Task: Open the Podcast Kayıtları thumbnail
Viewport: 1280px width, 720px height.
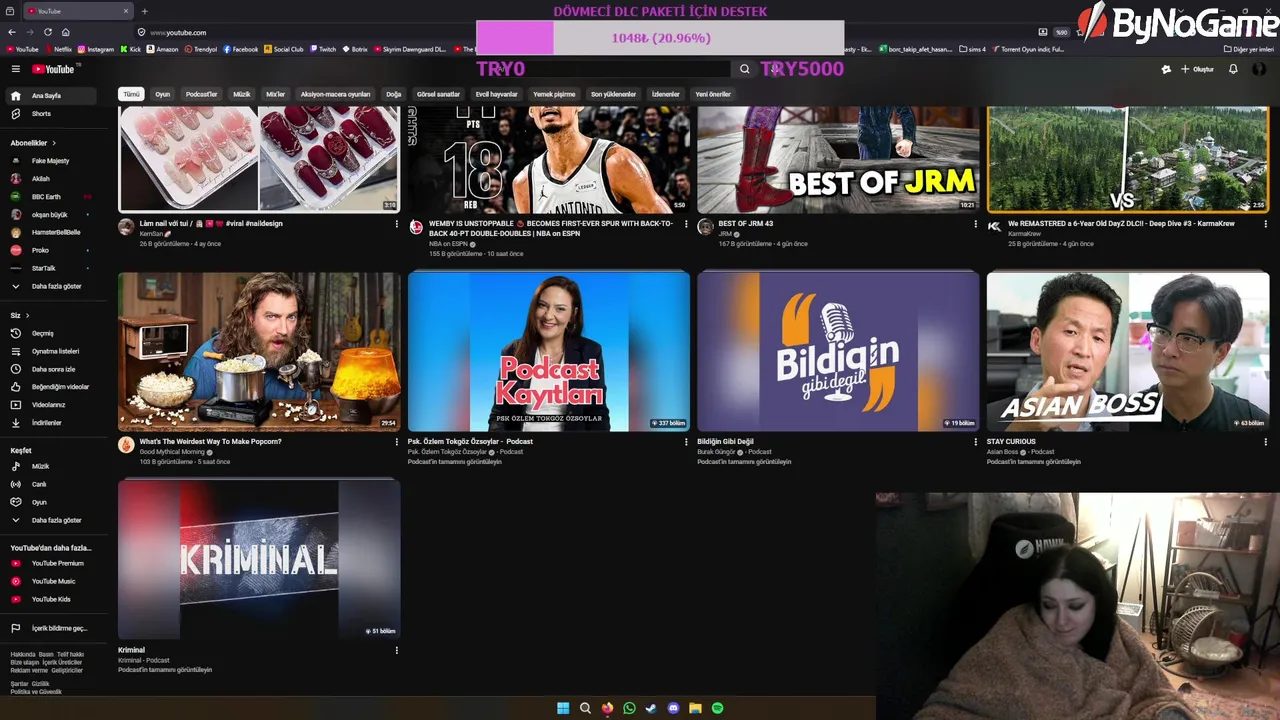Action: pos(548,352)
